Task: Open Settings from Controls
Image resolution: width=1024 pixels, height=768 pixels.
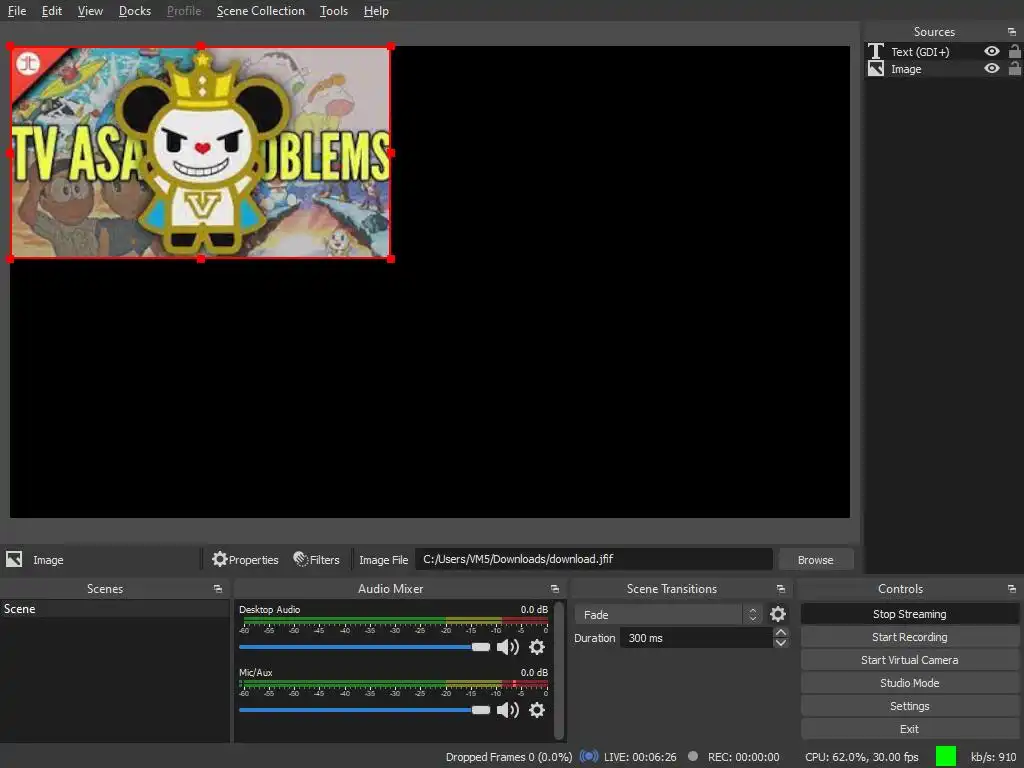Action: tap(909, 706)
